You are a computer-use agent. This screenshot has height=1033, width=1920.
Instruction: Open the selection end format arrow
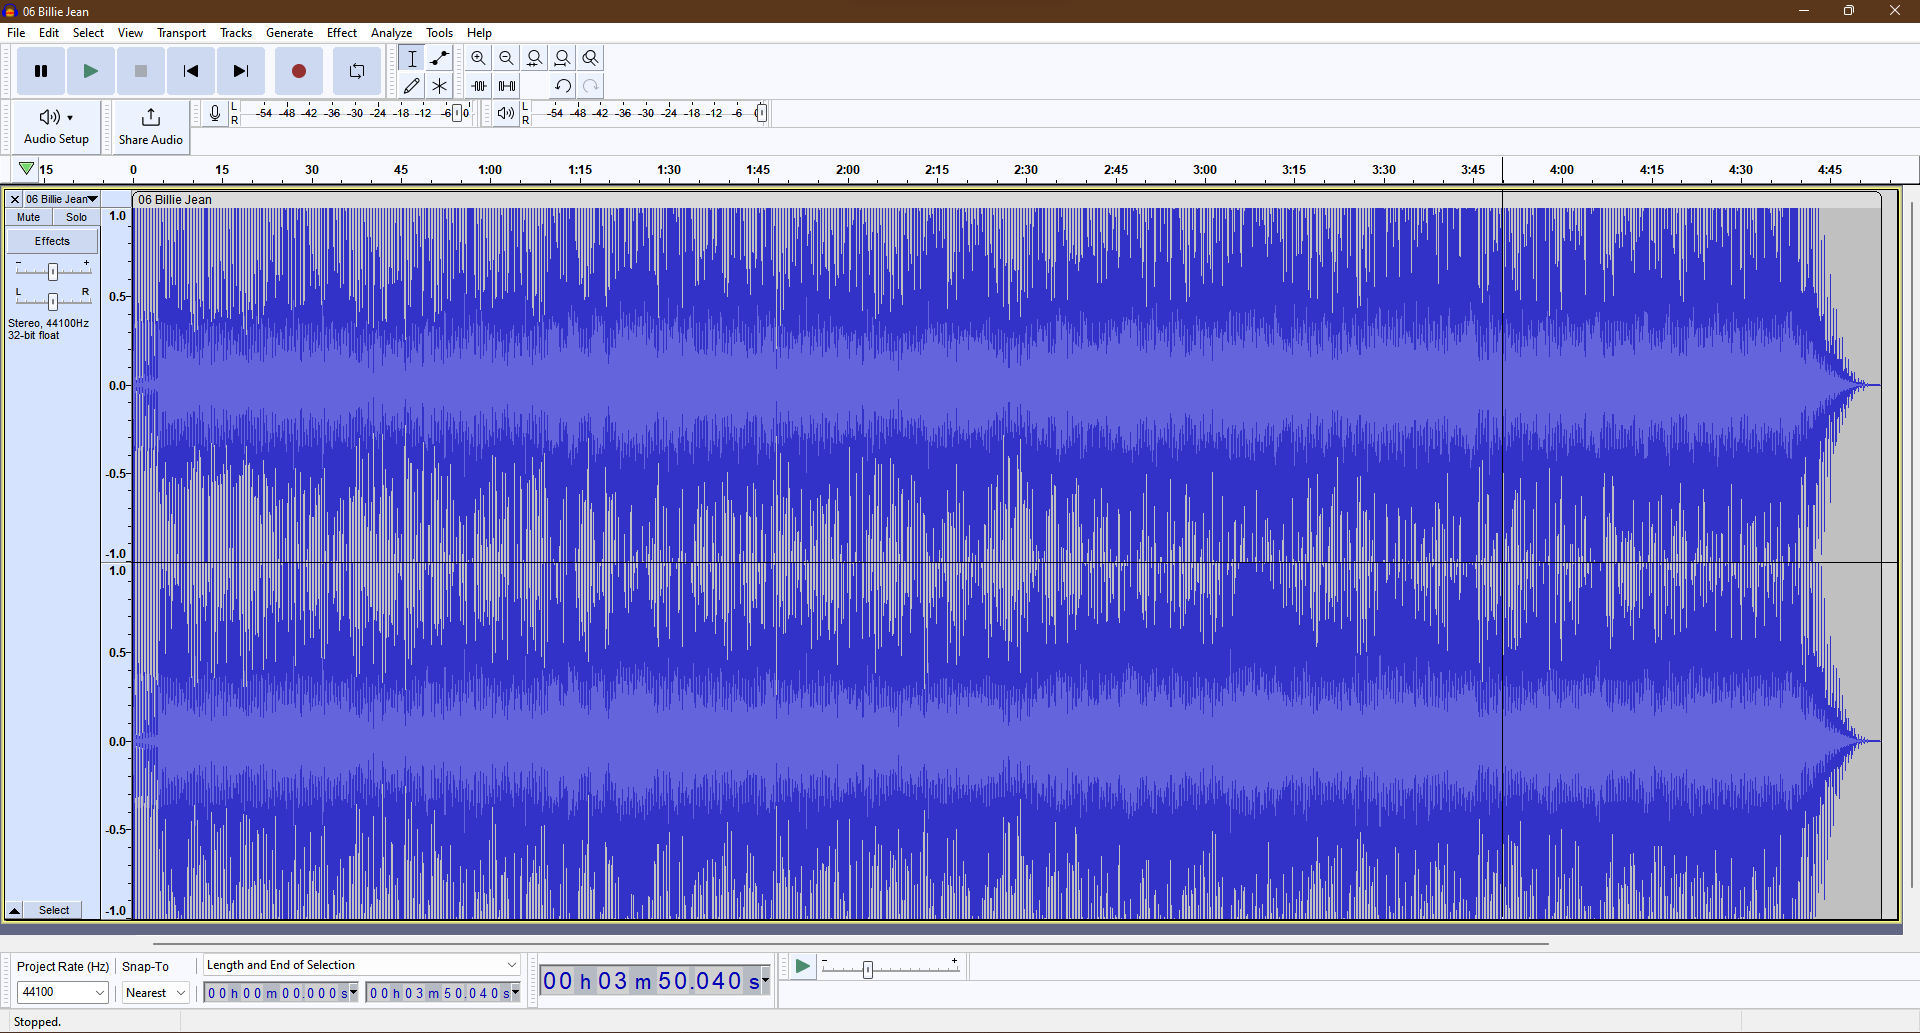[516, 993]
